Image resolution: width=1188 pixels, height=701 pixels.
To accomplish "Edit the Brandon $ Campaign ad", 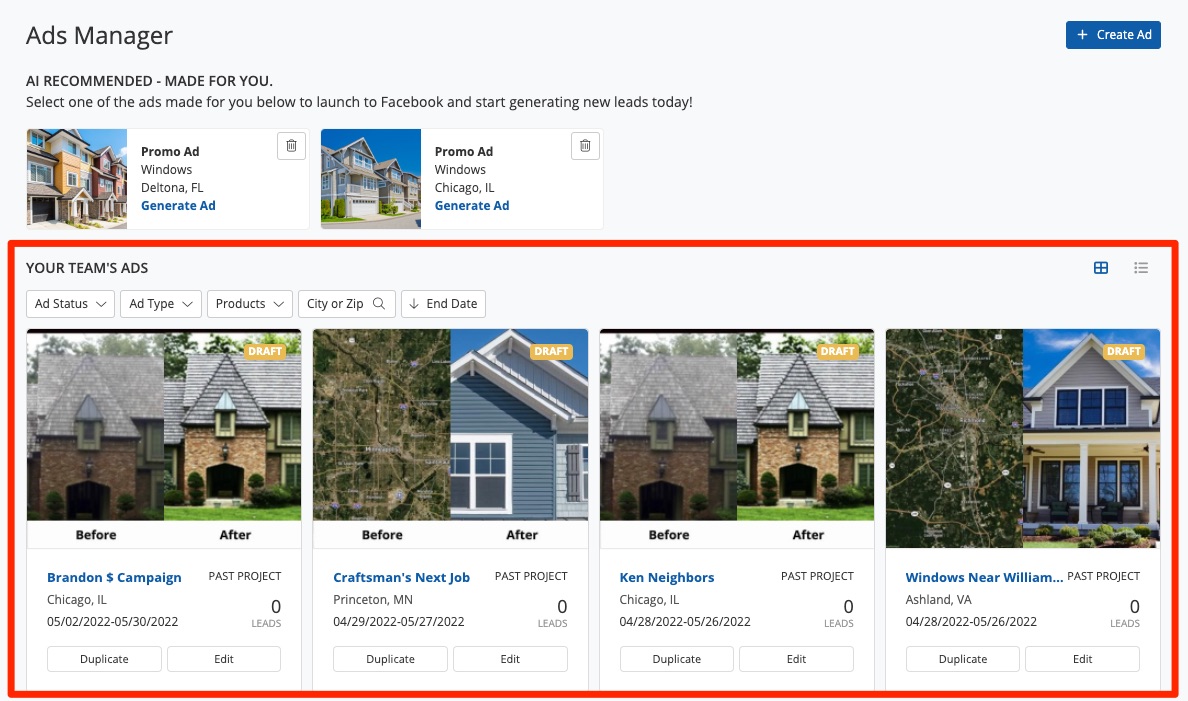I will 224,659.
